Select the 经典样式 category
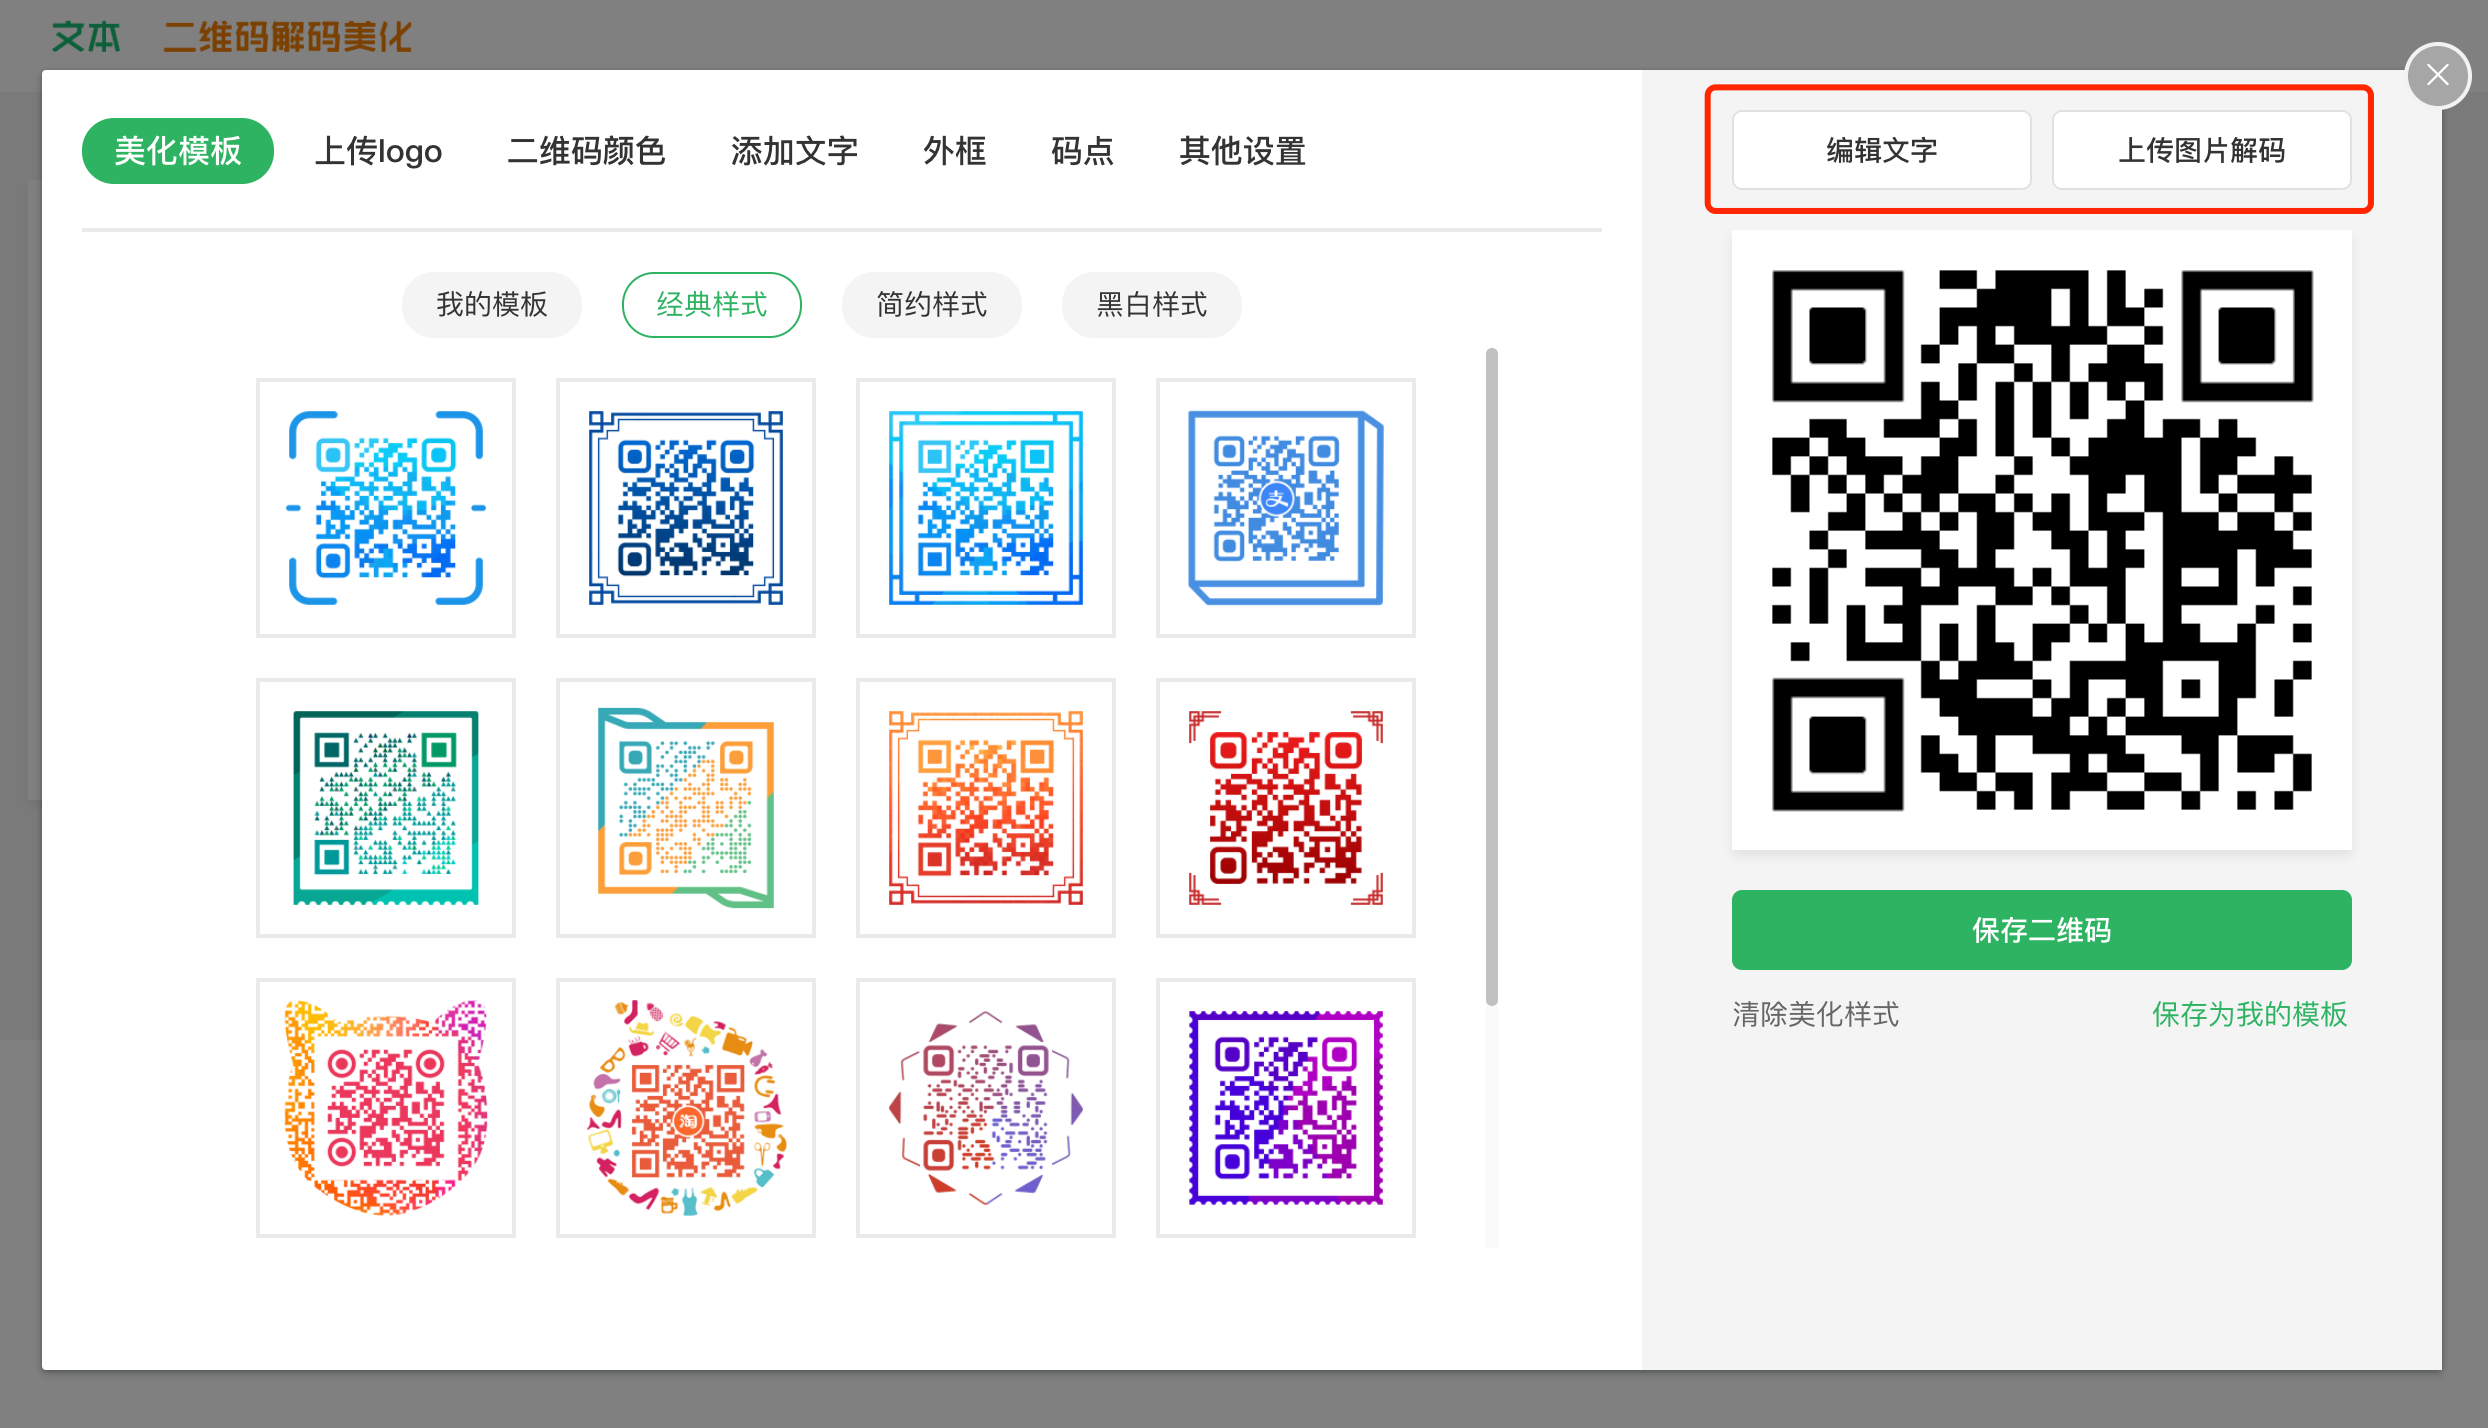2488x1428 pixels. [x=712, y=304]
